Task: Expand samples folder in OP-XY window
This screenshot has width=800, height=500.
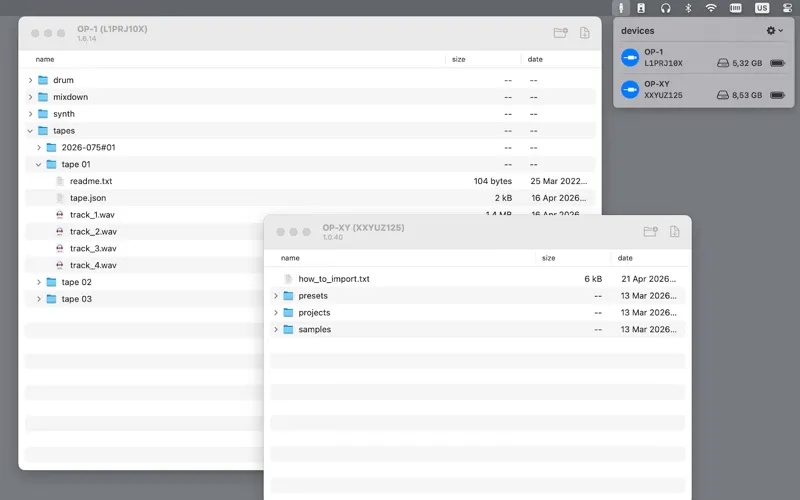Action: pos(276,330)
